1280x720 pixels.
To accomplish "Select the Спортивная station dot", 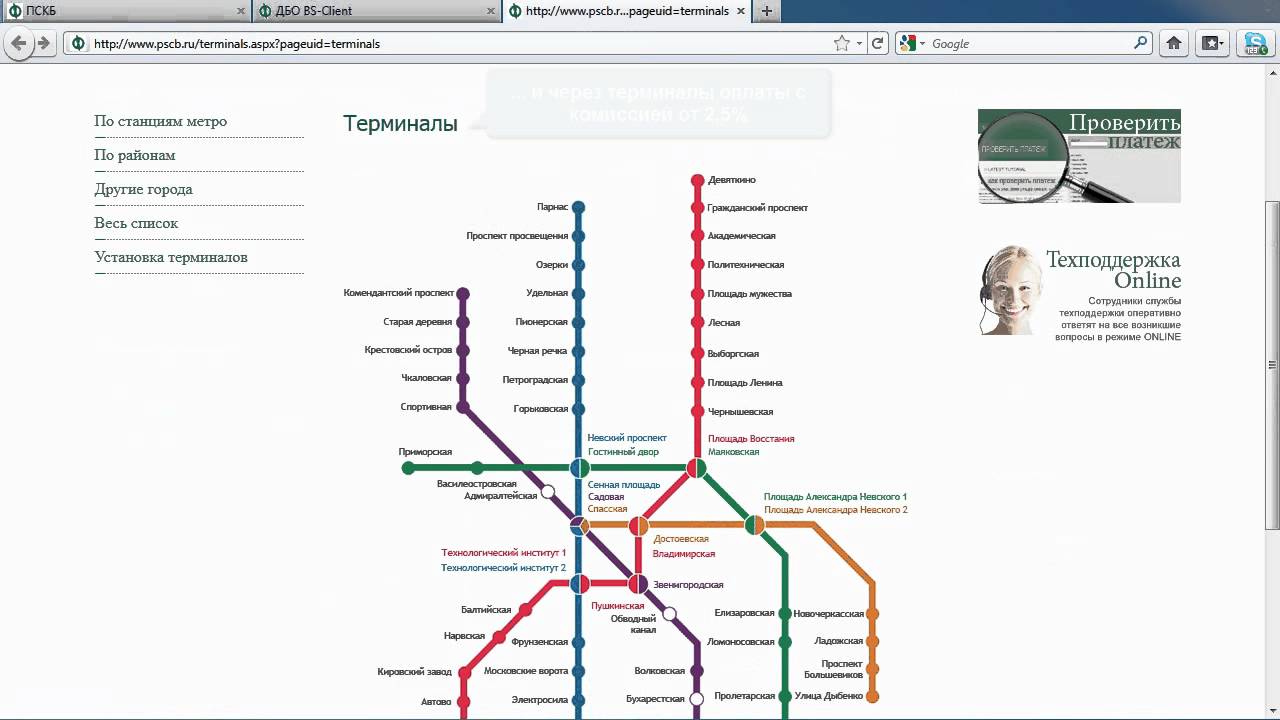I will 462,407.
